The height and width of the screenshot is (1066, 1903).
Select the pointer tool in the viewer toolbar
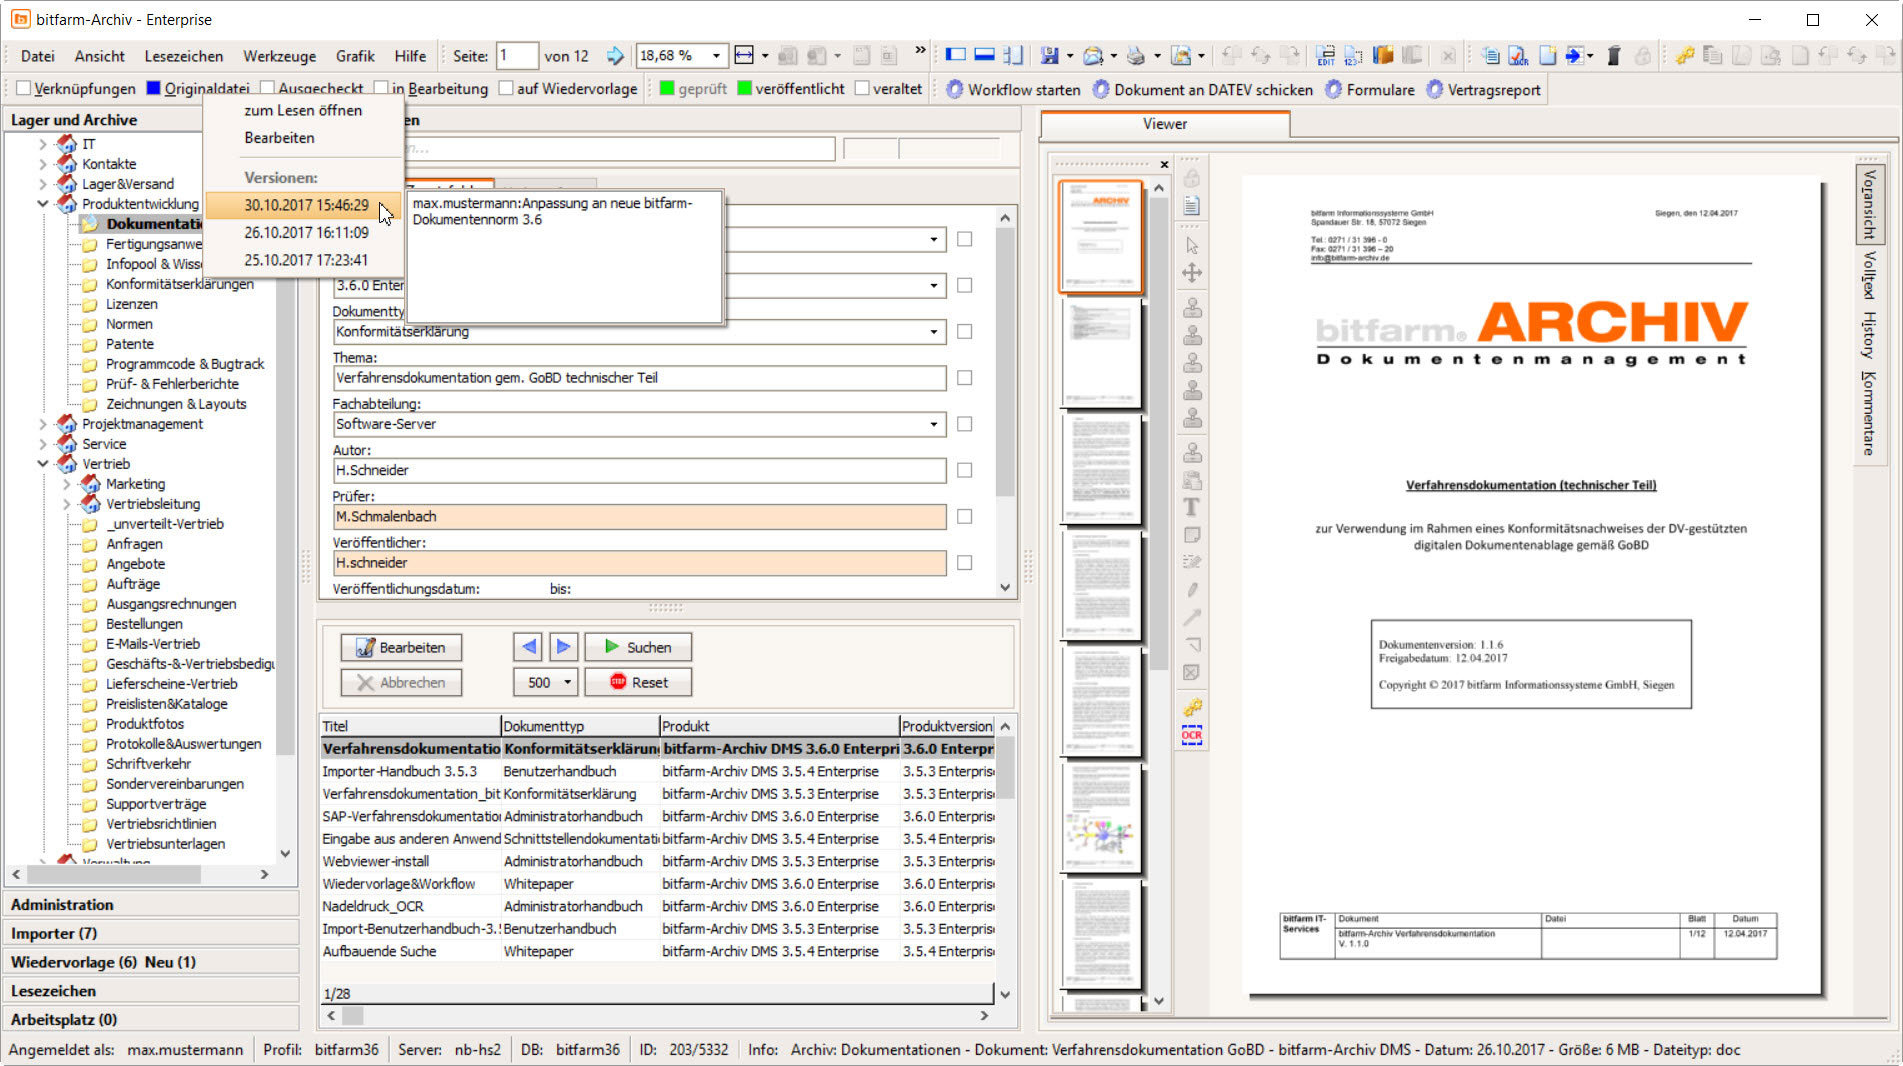(1192, 245)
